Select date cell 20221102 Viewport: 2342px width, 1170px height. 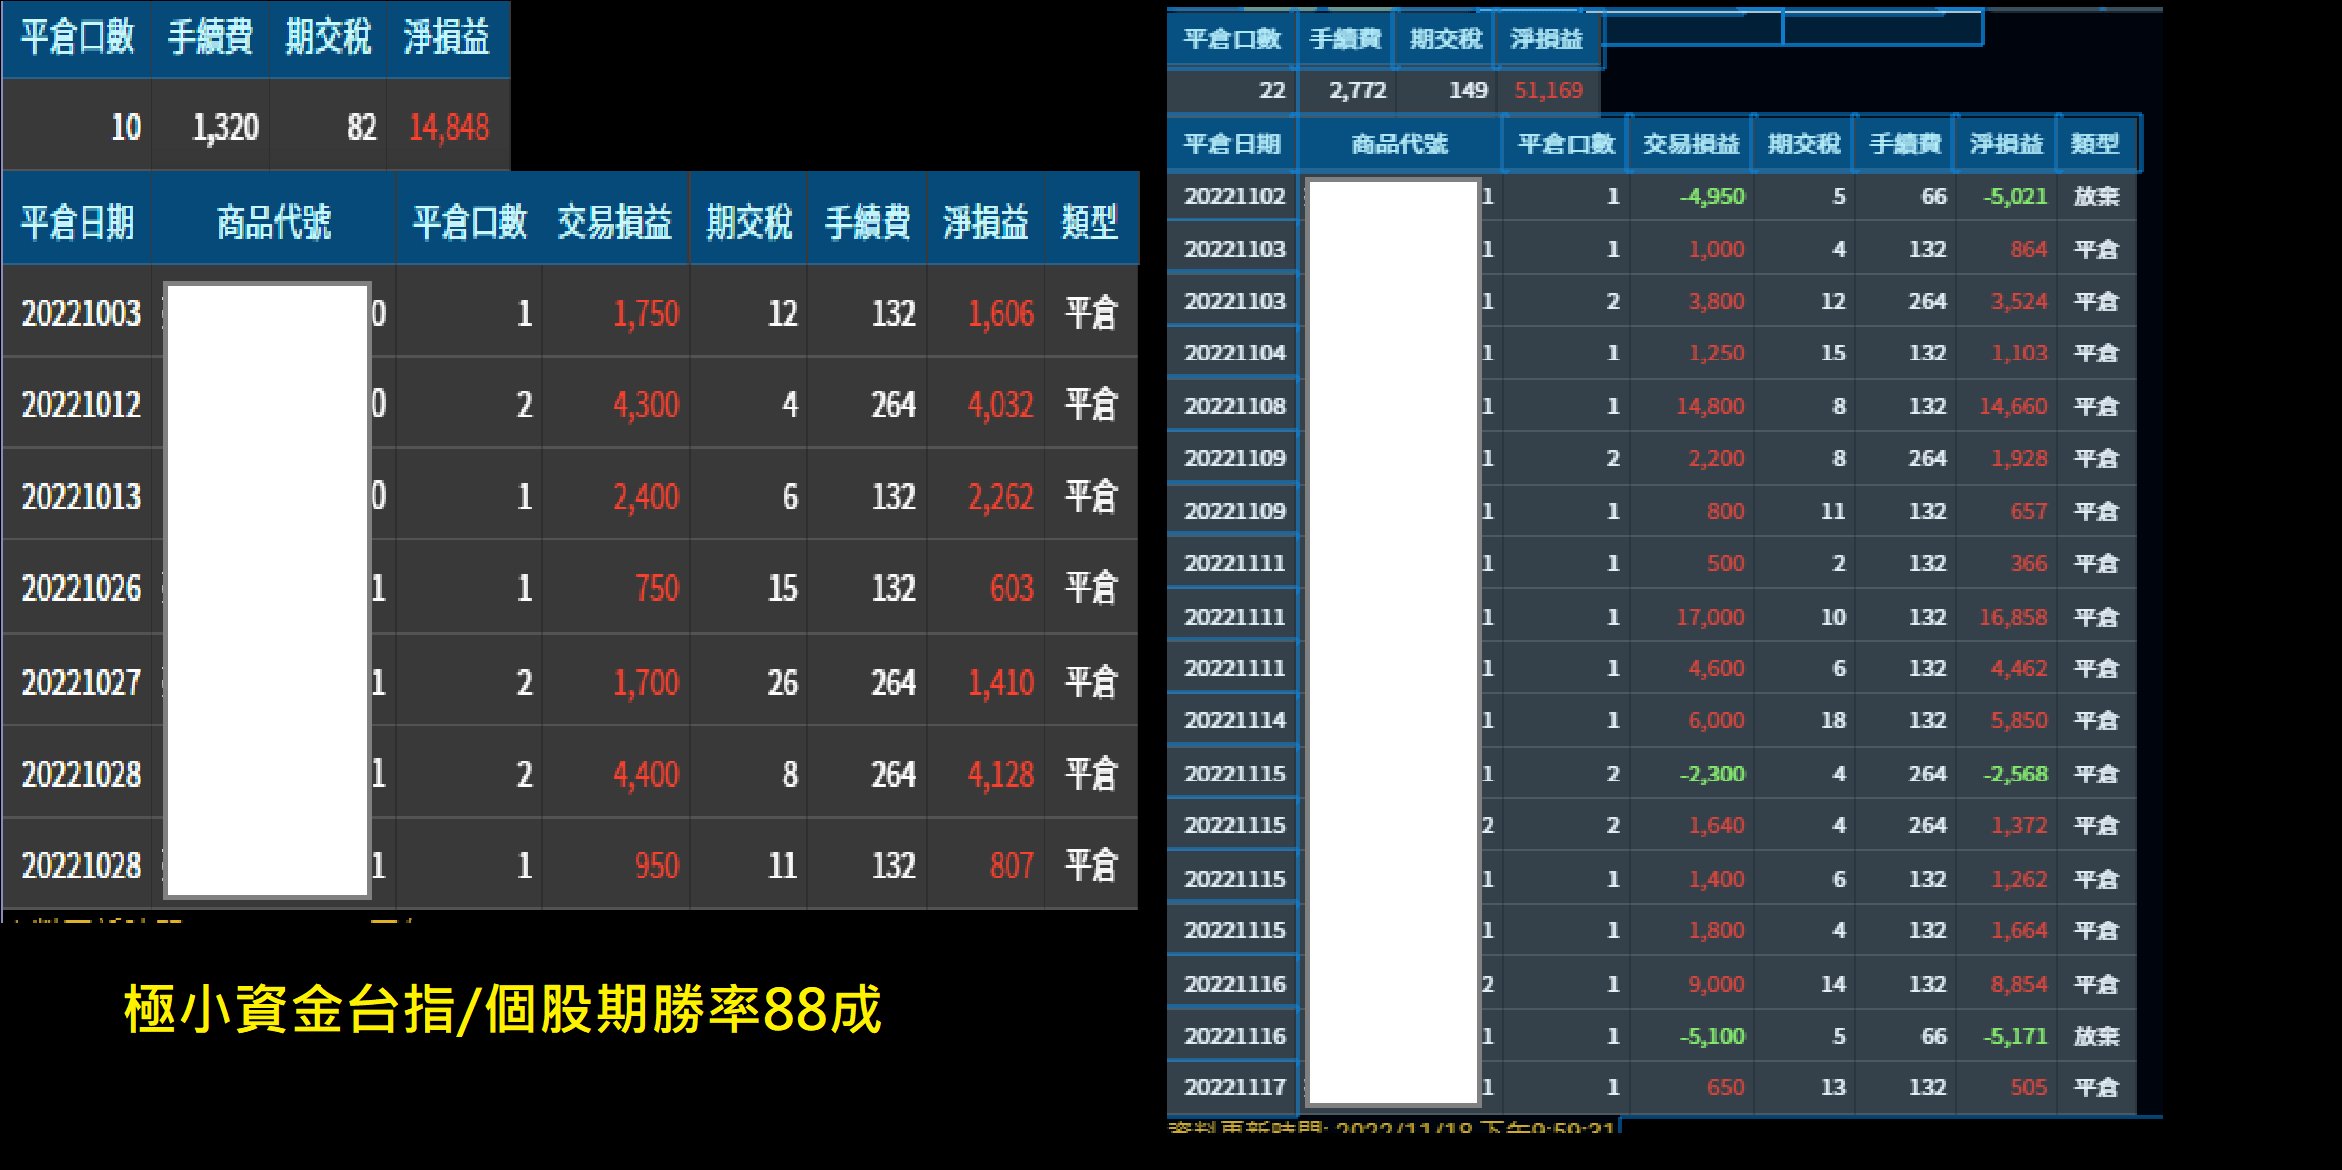1235,196
